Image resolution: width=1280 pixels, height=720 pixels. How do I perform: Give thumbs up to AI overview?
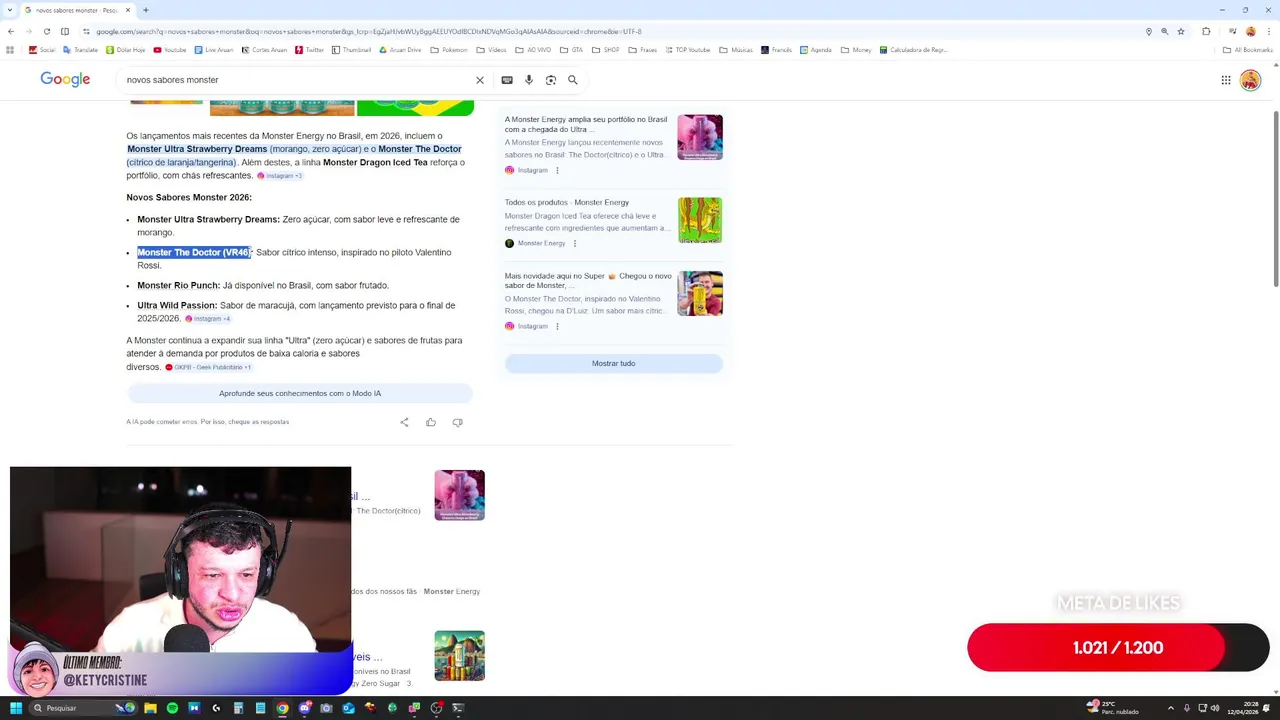(x=431, y=422)
